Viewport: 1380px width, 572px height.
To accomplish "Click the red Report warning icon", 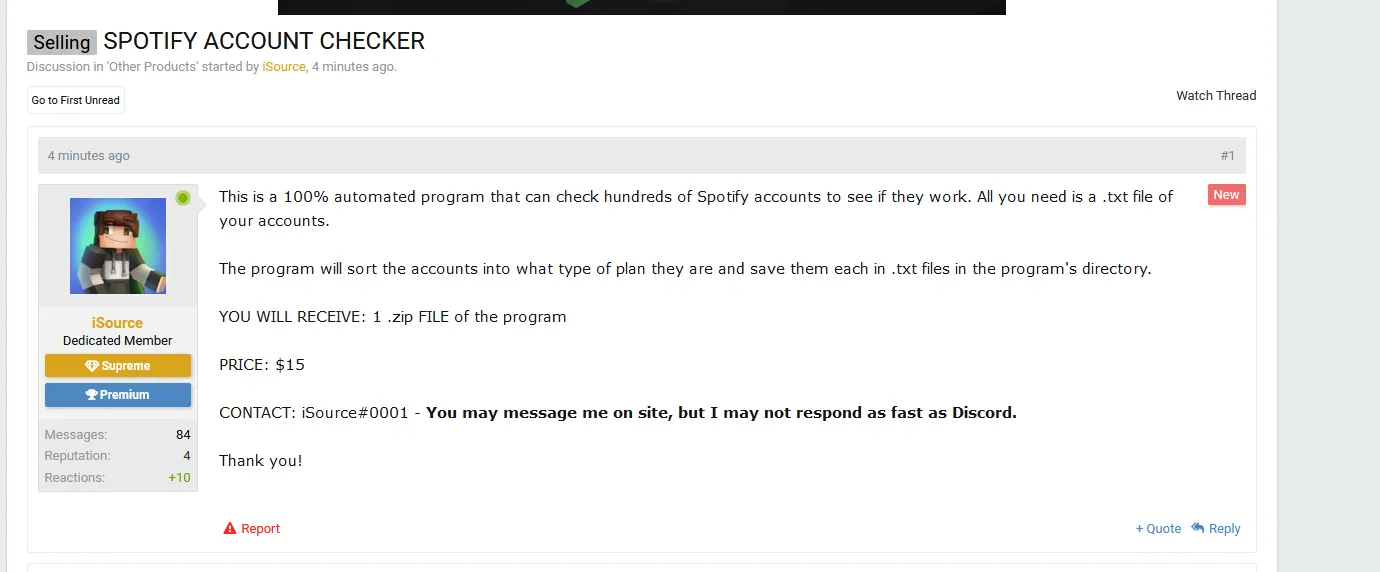I will coord(230,529).
